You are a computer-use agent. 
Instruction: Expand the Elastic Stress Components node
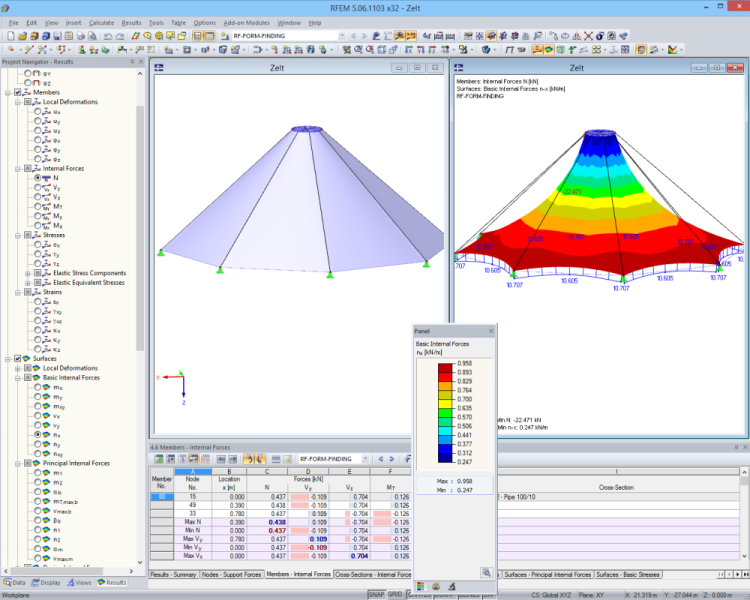click(x=27, y=273)
